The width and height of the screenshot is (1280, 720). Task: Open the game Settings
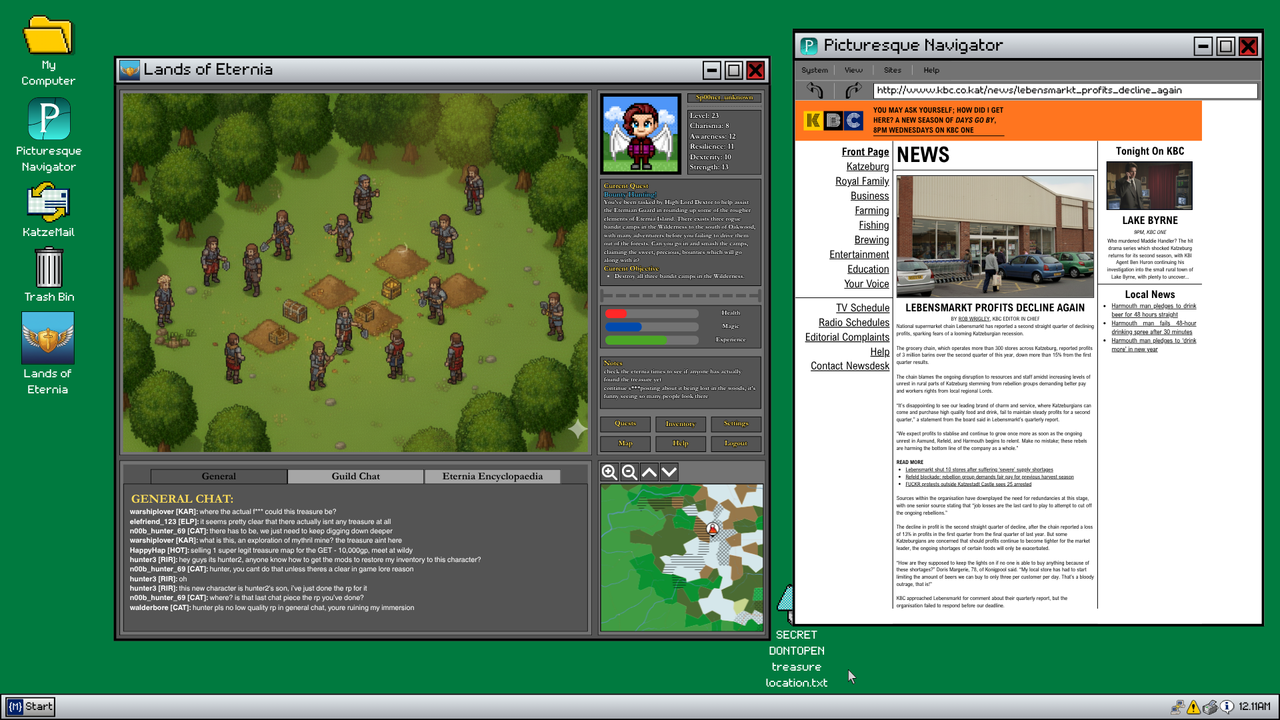tap(736, 424)
